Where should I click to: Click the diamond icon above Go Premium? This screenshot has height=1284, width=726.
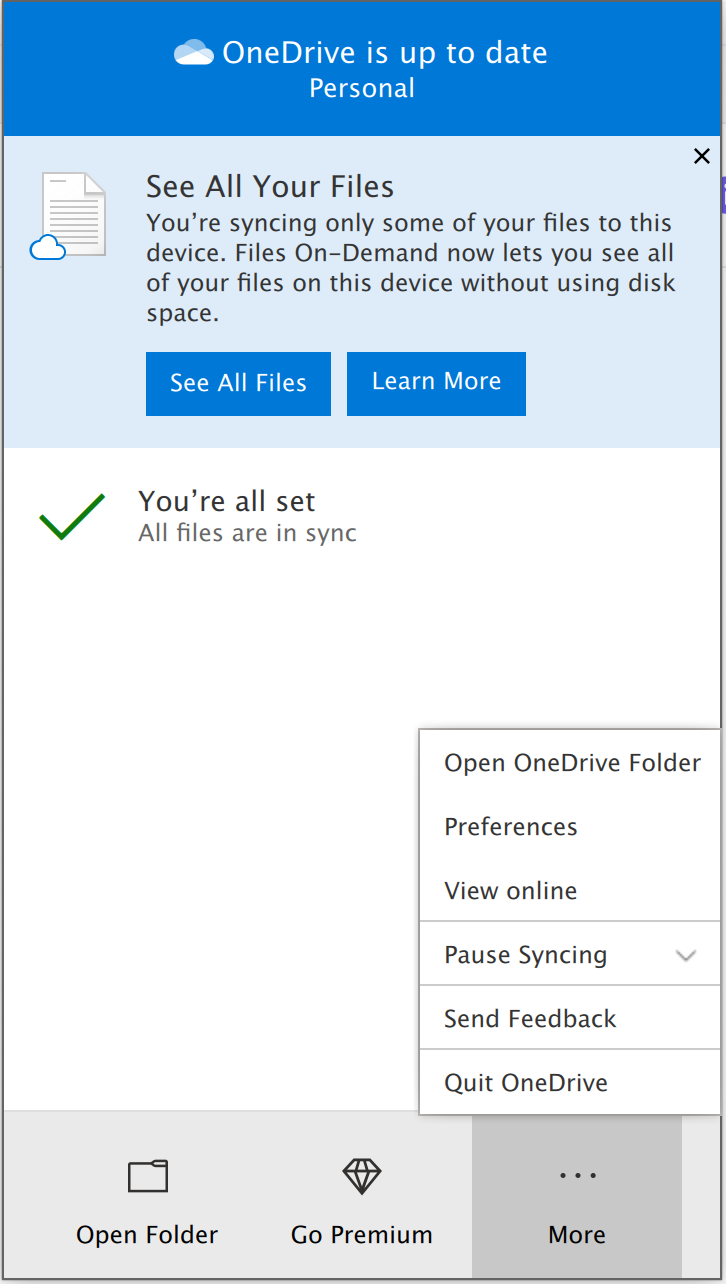(x=362, y=1176)
